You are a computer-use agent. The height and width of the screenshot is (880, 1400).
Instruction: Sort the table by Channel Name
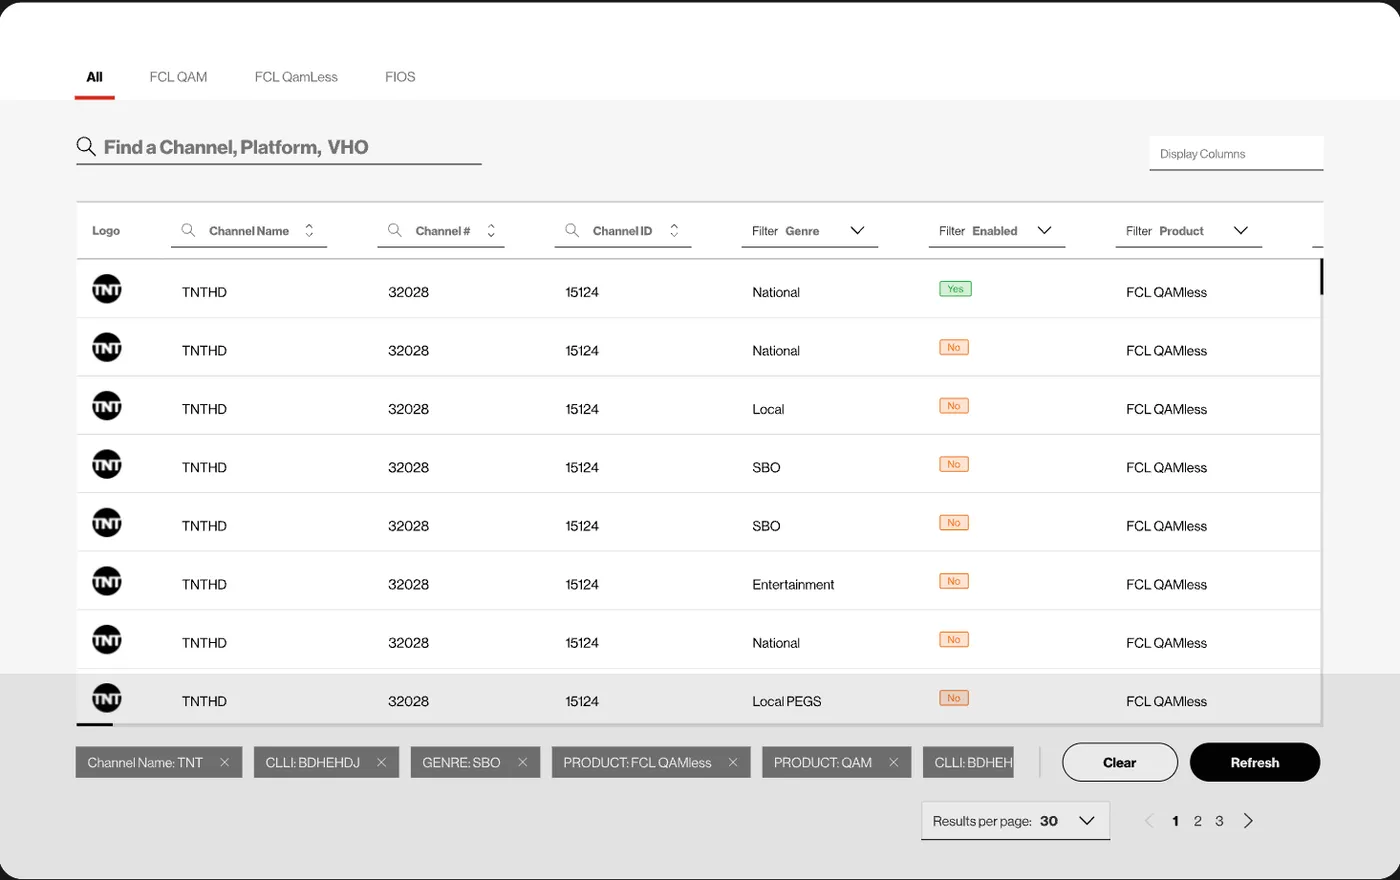point(310,231)
